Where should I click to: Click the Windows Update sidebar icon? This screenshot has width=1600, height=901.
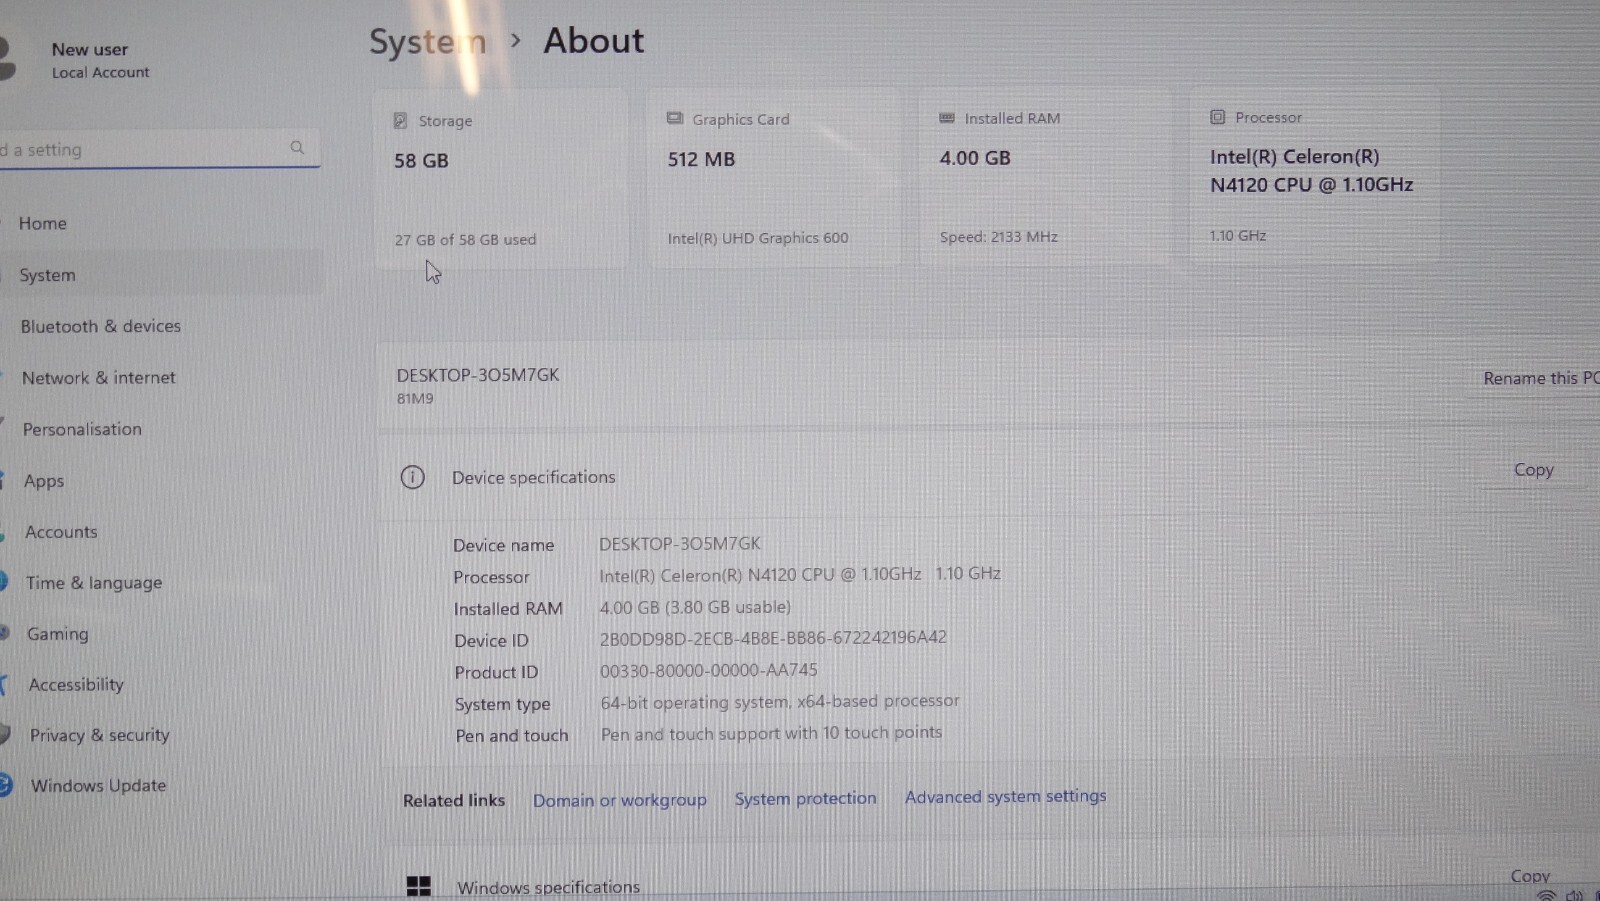[5, 785]
